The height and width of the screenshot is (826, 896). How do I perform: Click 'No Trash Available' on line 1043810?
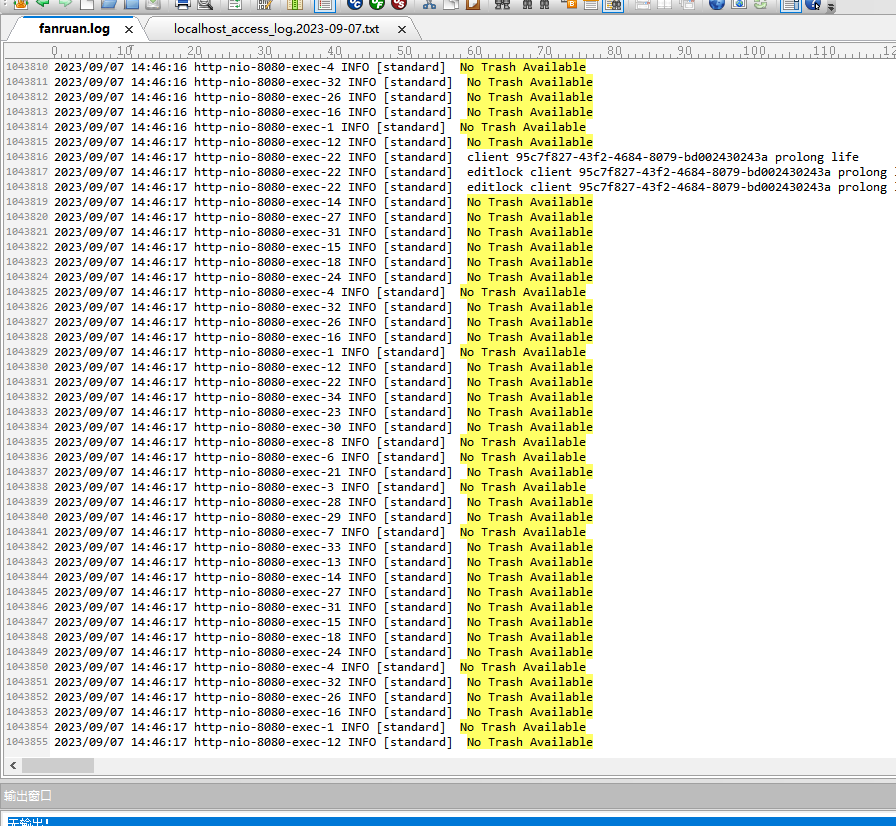click(x=523, y=67)
